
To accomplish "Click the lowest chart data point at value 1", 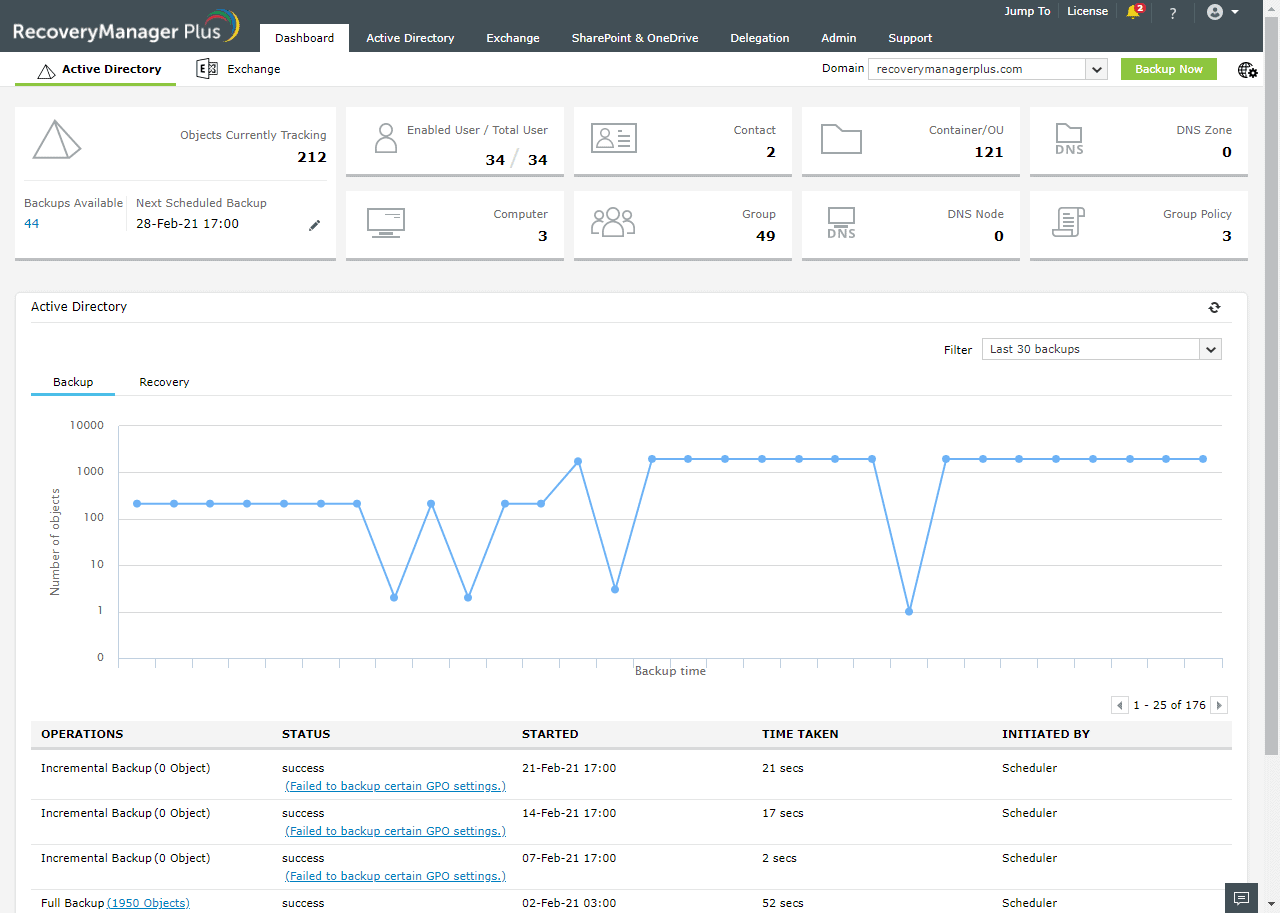I will (x=909, y=611).
